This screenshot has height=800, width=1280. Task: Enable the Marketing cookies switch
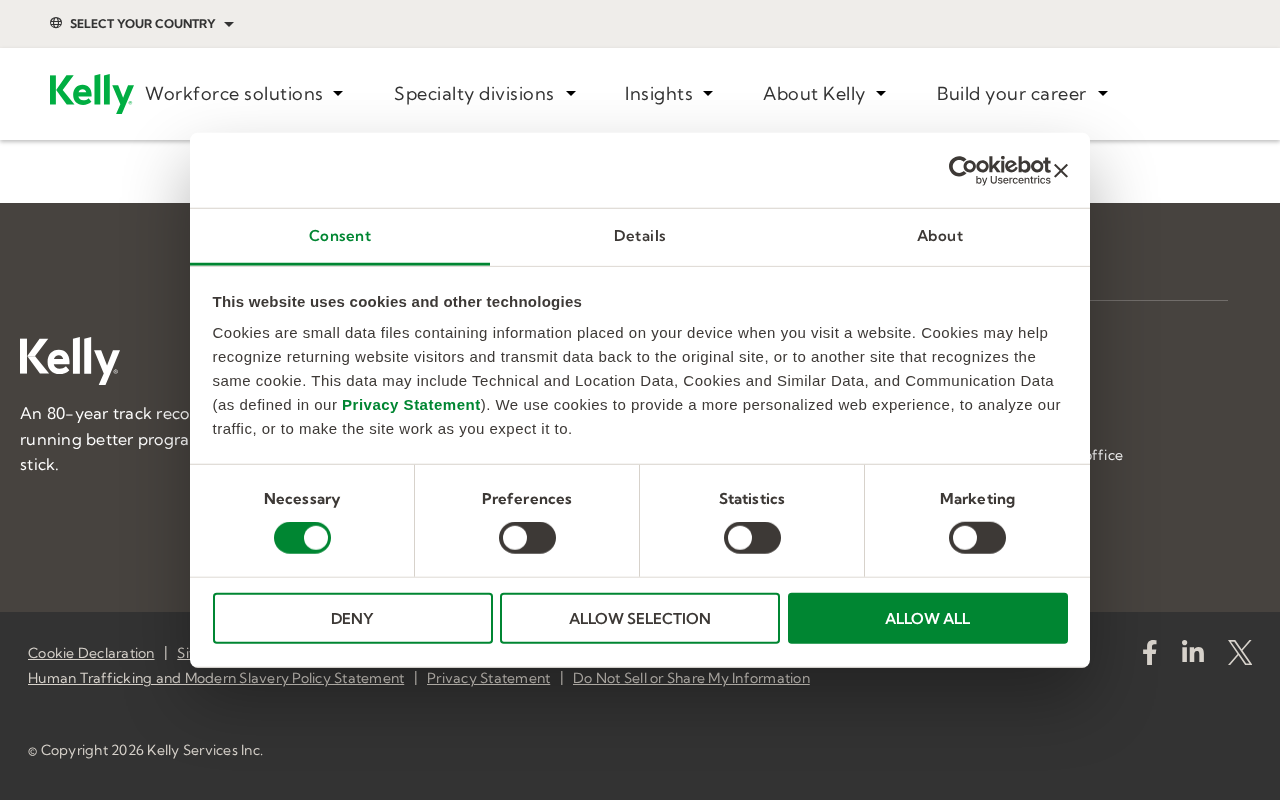tap(977, 538)
